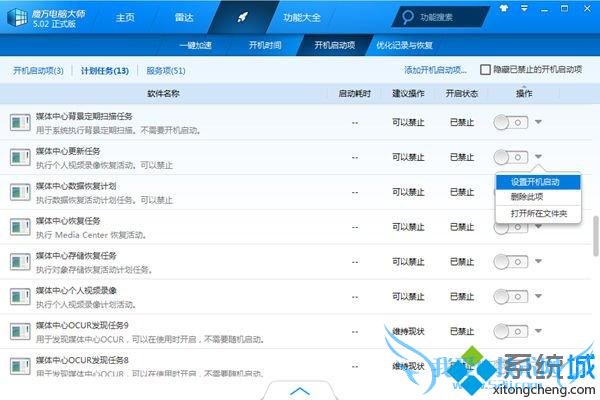Click the 魔方电脑大师 cube logo
The image size is (600, 400).
(x=17, y=17)
